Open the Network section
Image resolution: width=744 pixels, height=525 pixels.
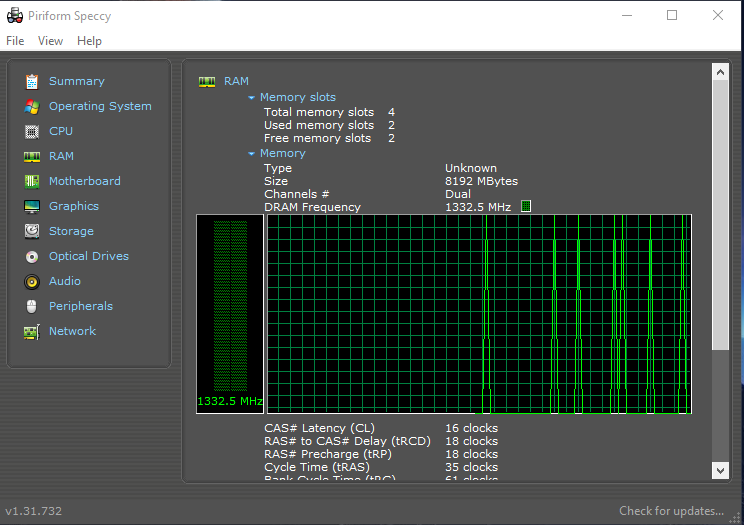[73, 331]
